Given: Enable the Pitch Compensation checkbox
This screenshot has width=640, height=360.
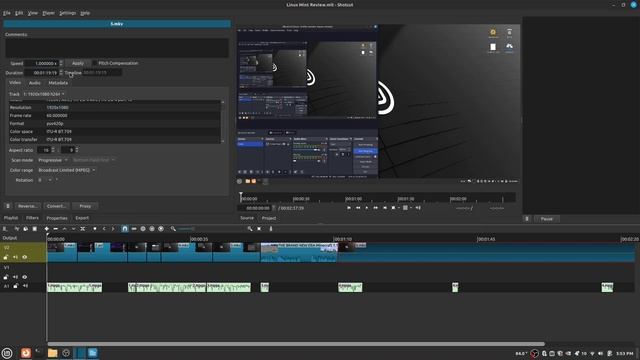Looking at the screenshot, I should pos(95,63).
